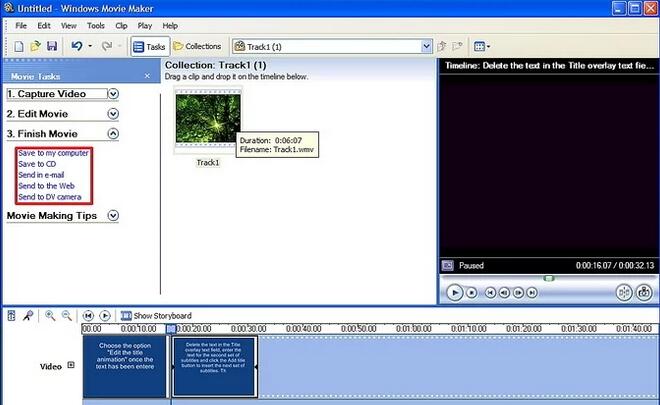The image size is (660, 405).
Task: Expand the Capture Video section
Action: tap(113, 93)
